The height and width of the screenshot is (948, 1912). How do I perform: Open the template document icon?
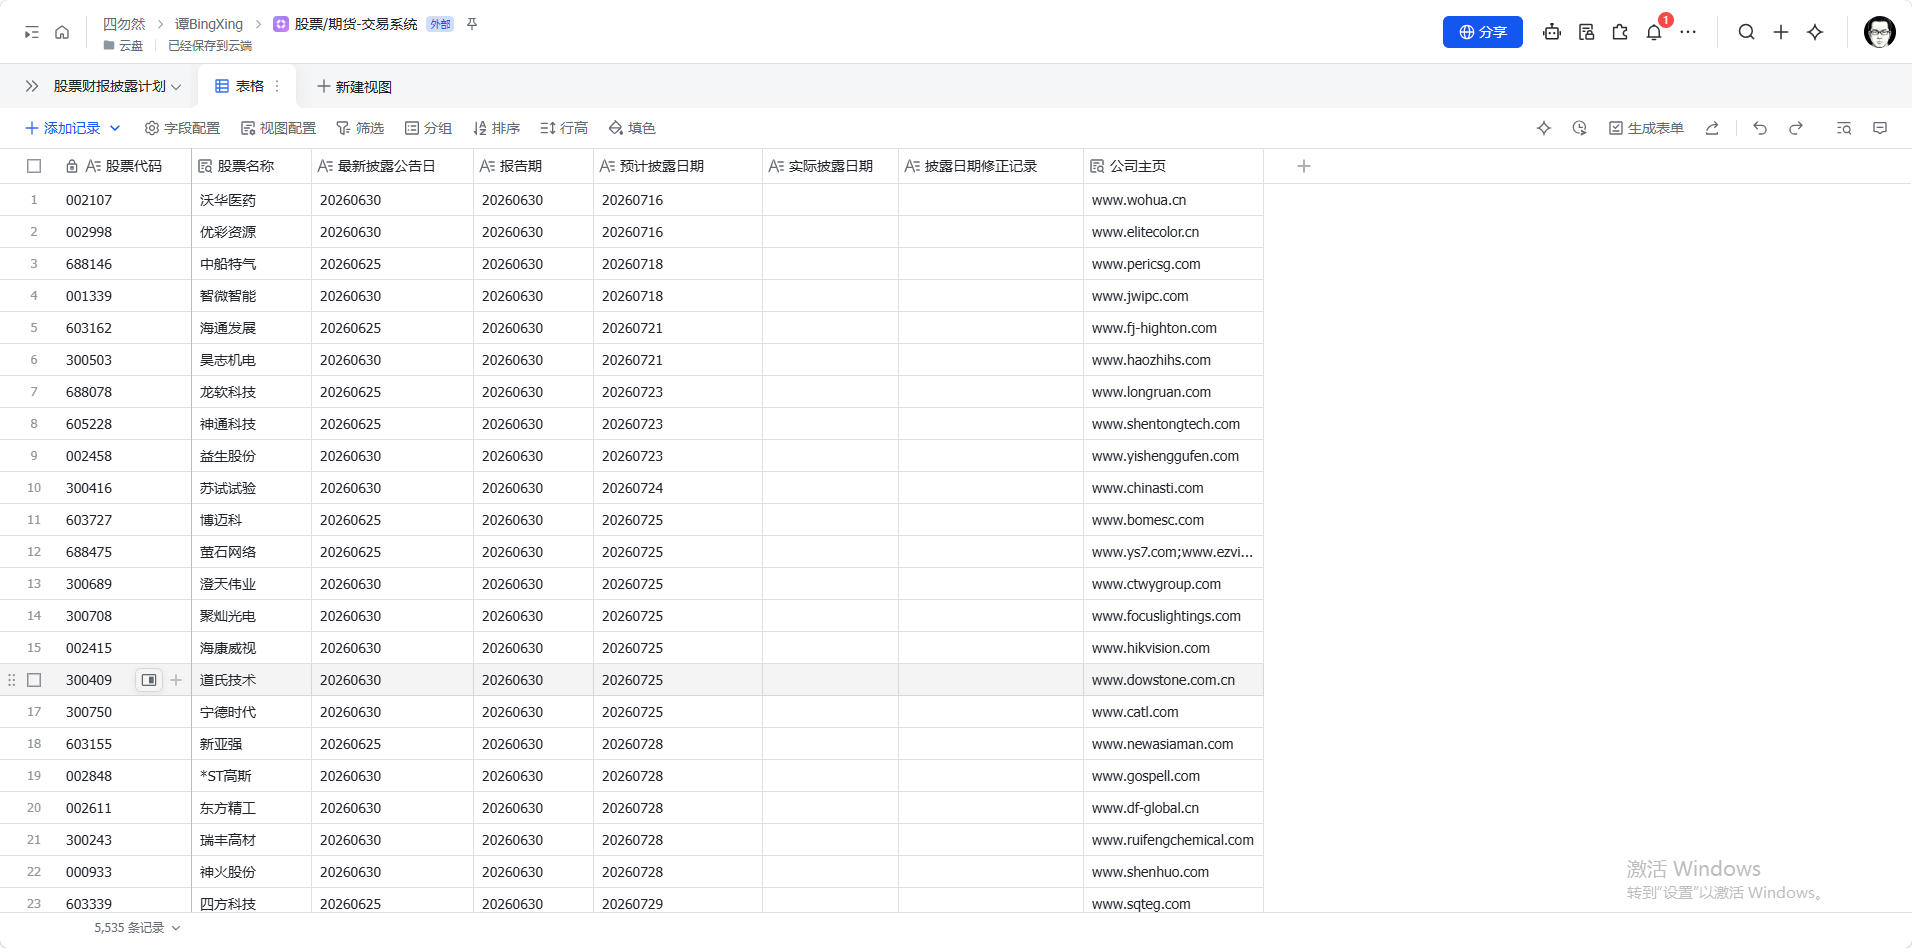(x=1586, y=32)
